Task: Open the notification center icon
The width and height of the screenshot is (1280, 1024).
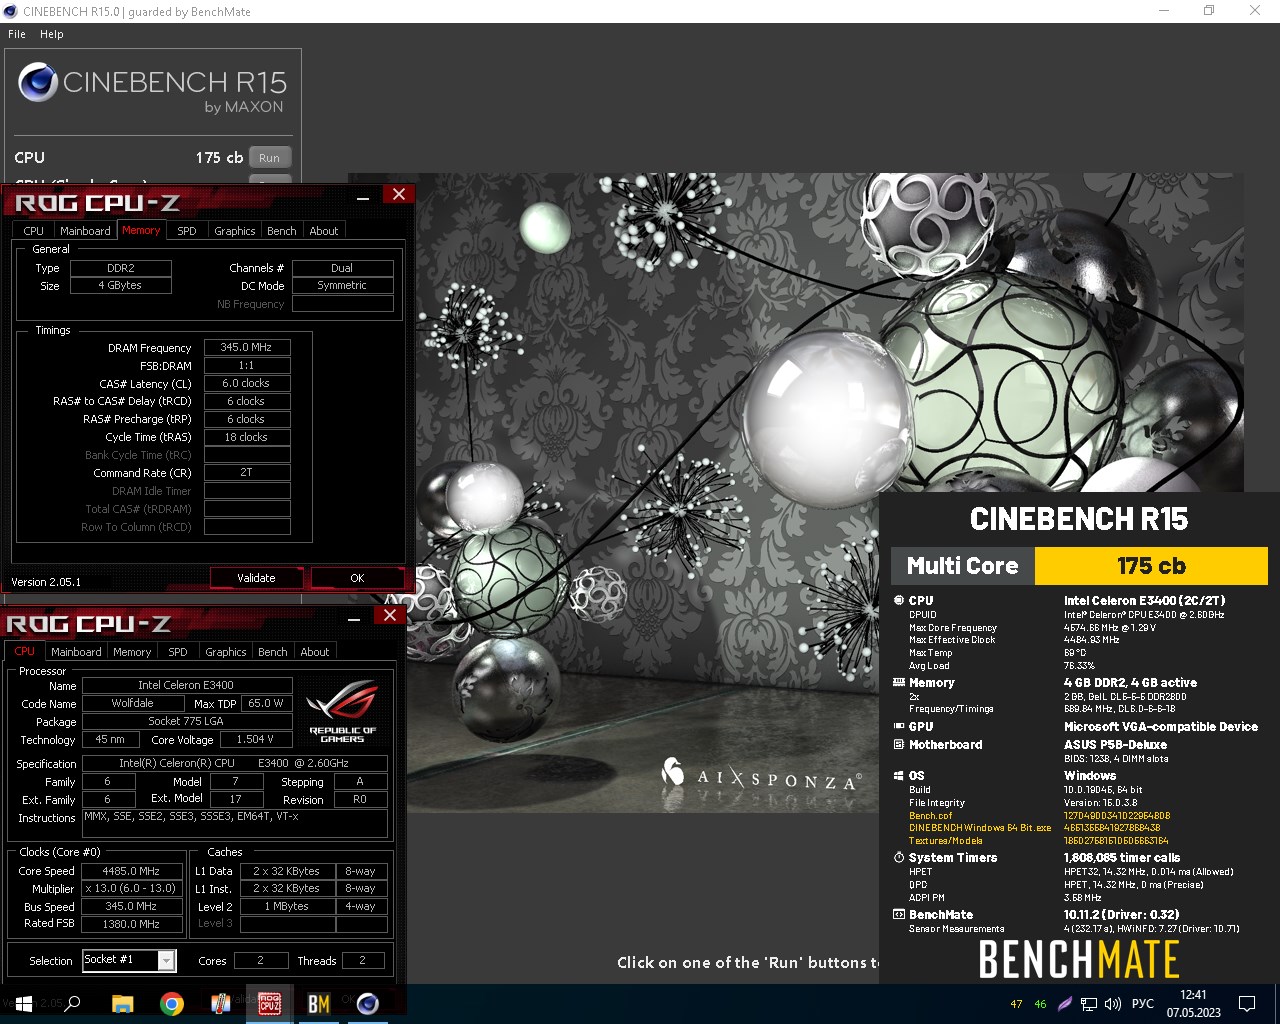Action: (1247, 1004)
